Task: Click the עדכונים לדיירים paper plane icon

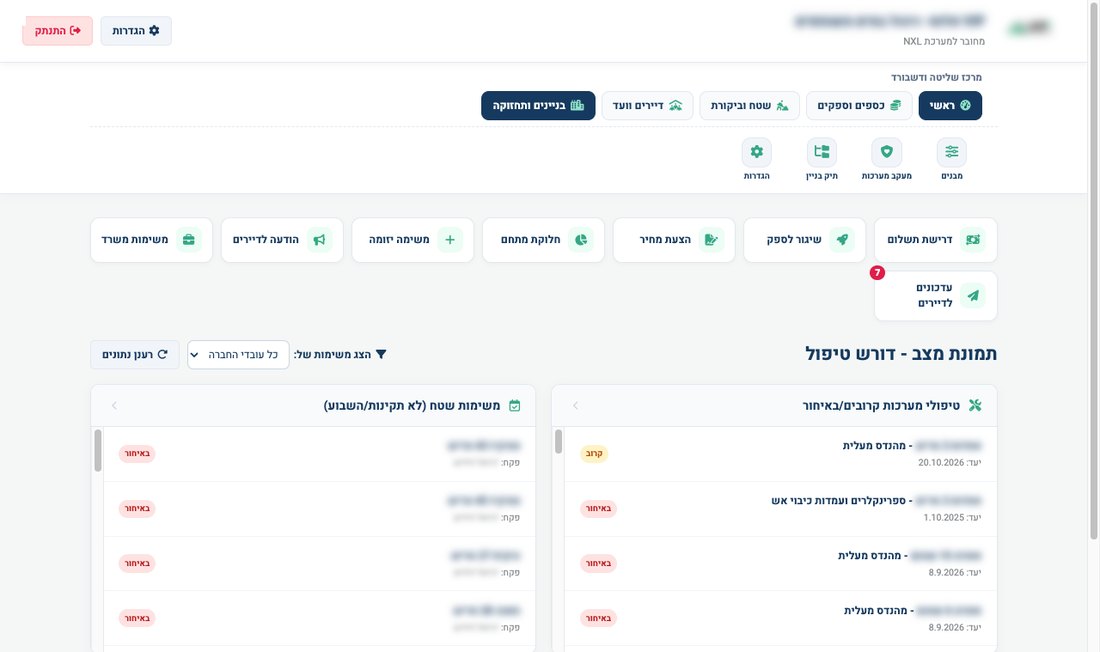Action: (972, 295)
